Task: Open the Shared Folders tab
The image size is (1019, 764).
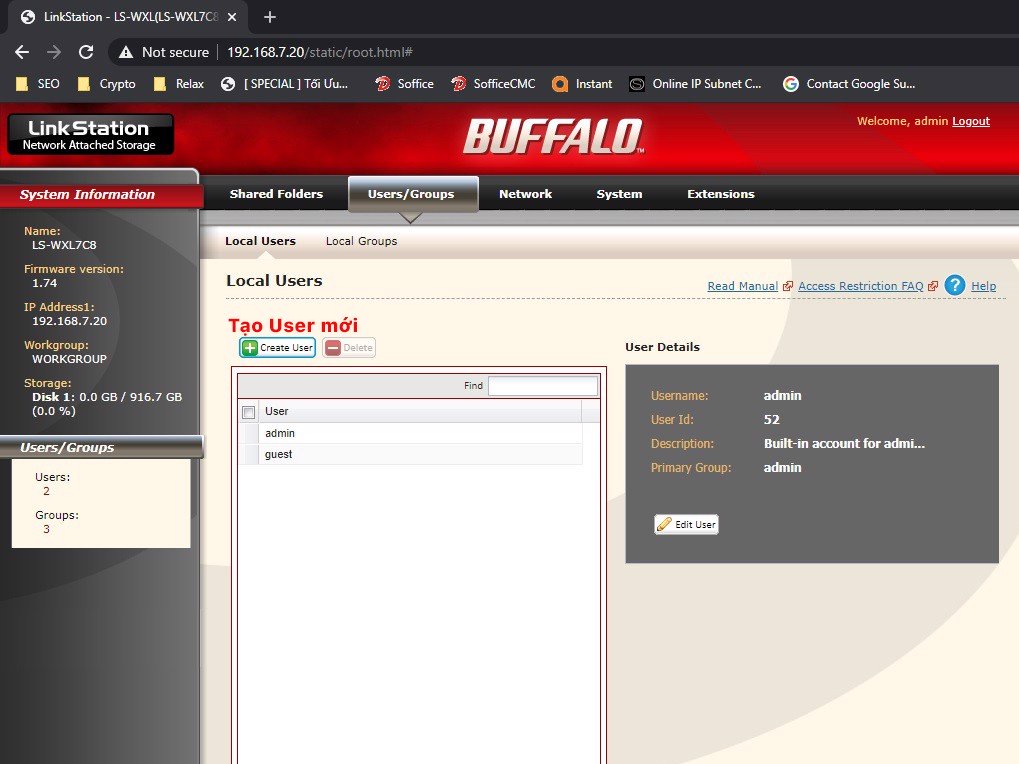Action: pos(276,194)
